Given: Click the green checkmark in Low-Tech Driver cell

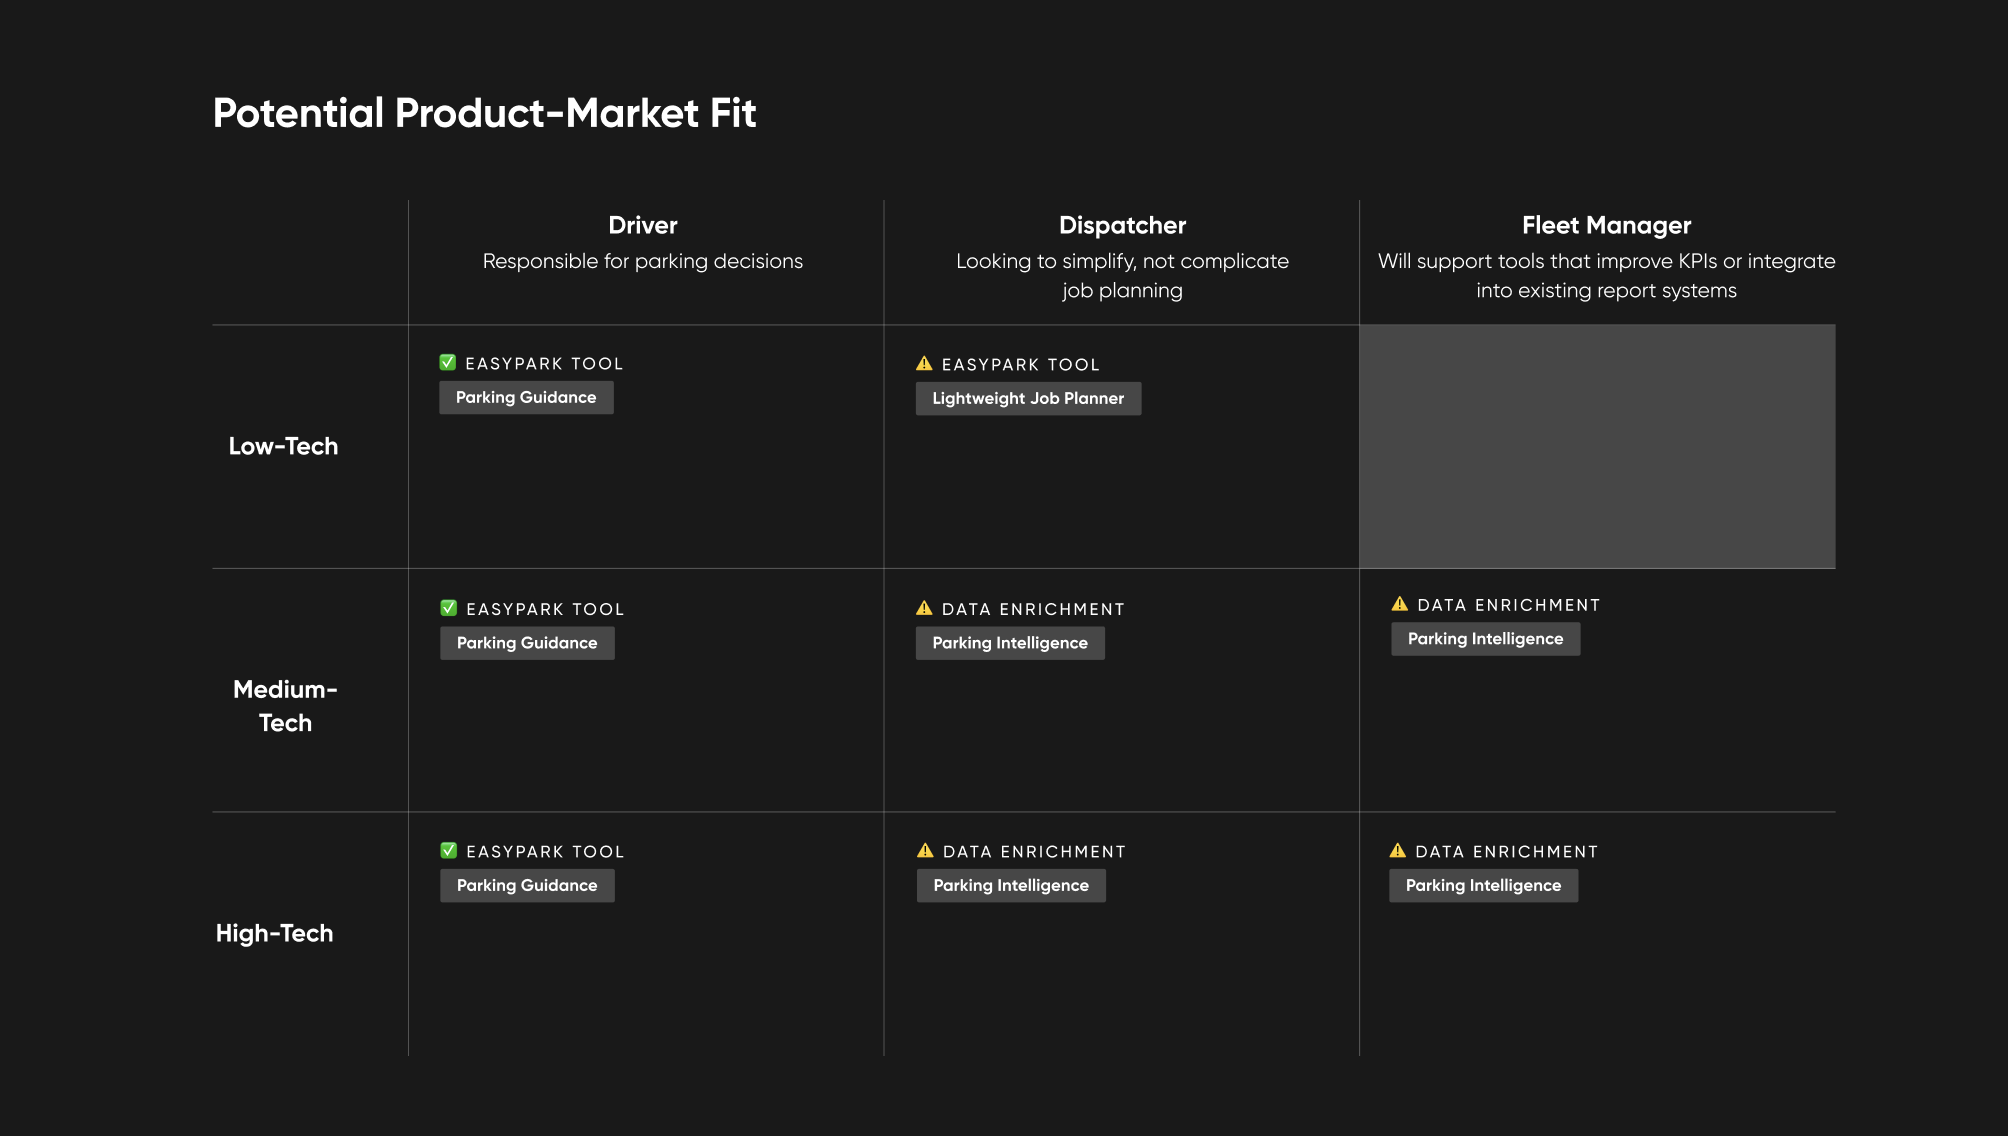Looking at the screenshot, I should tap(448, 363).
